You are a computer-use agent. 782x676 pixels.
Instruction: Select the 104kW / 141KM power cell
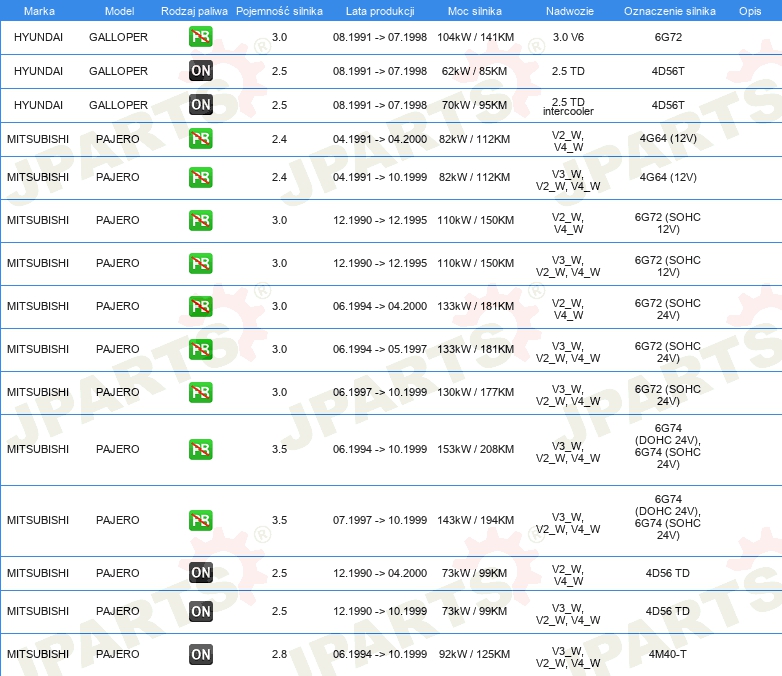pyautogui.click(x=475, y=37)
